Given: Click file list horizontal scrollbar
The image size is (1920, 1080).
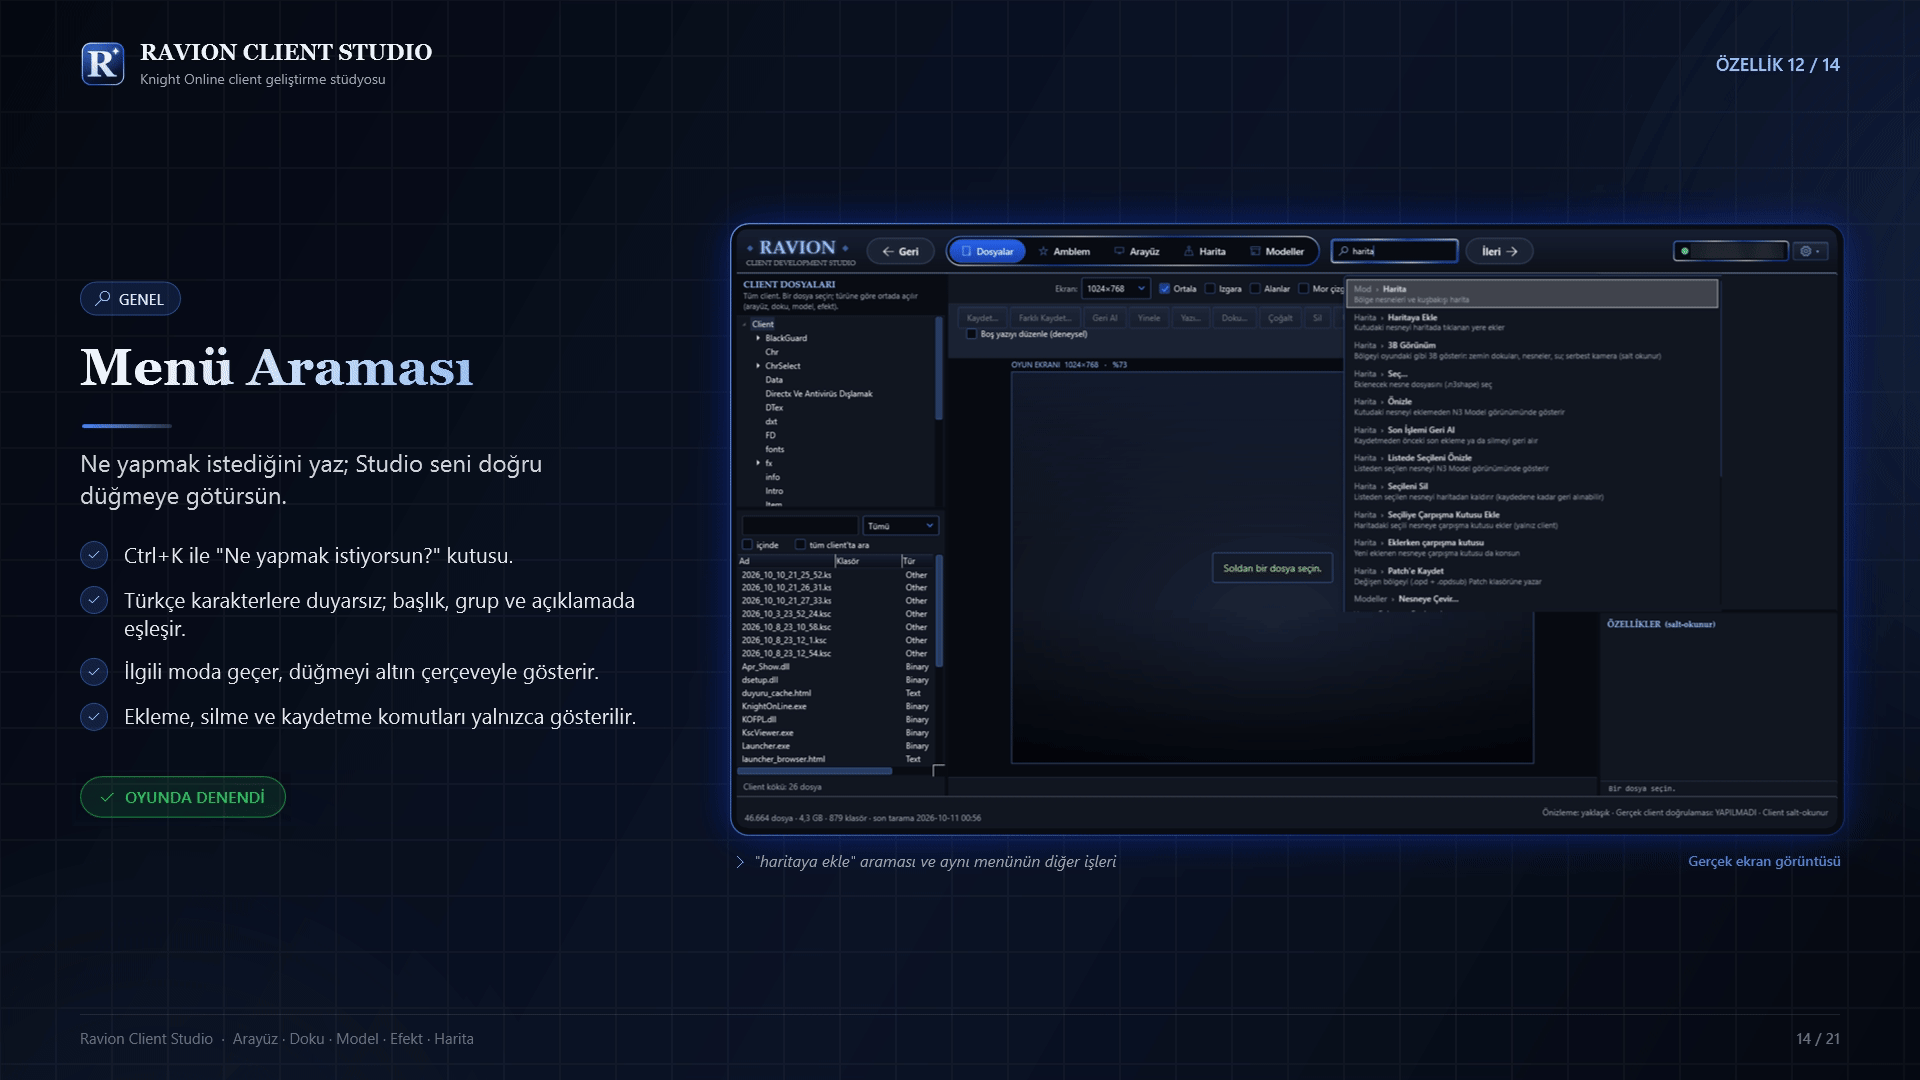Looking at the screenshot, I should pos(814,771).
